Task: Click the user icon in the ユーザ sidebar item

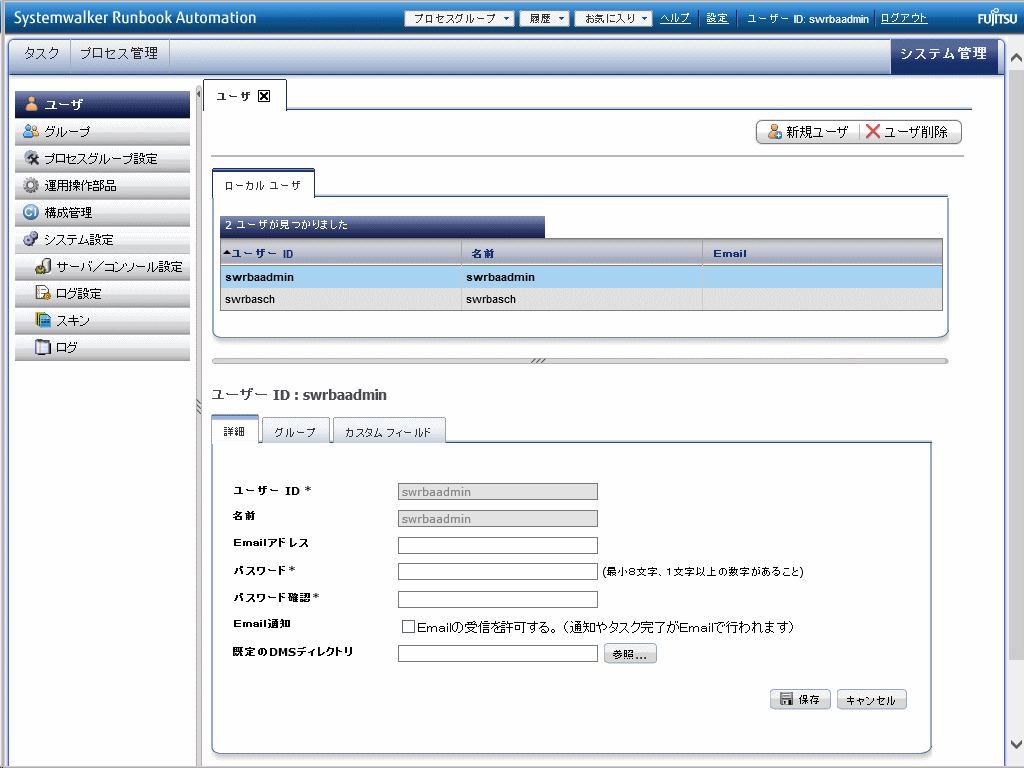Action: coord(31,104)
